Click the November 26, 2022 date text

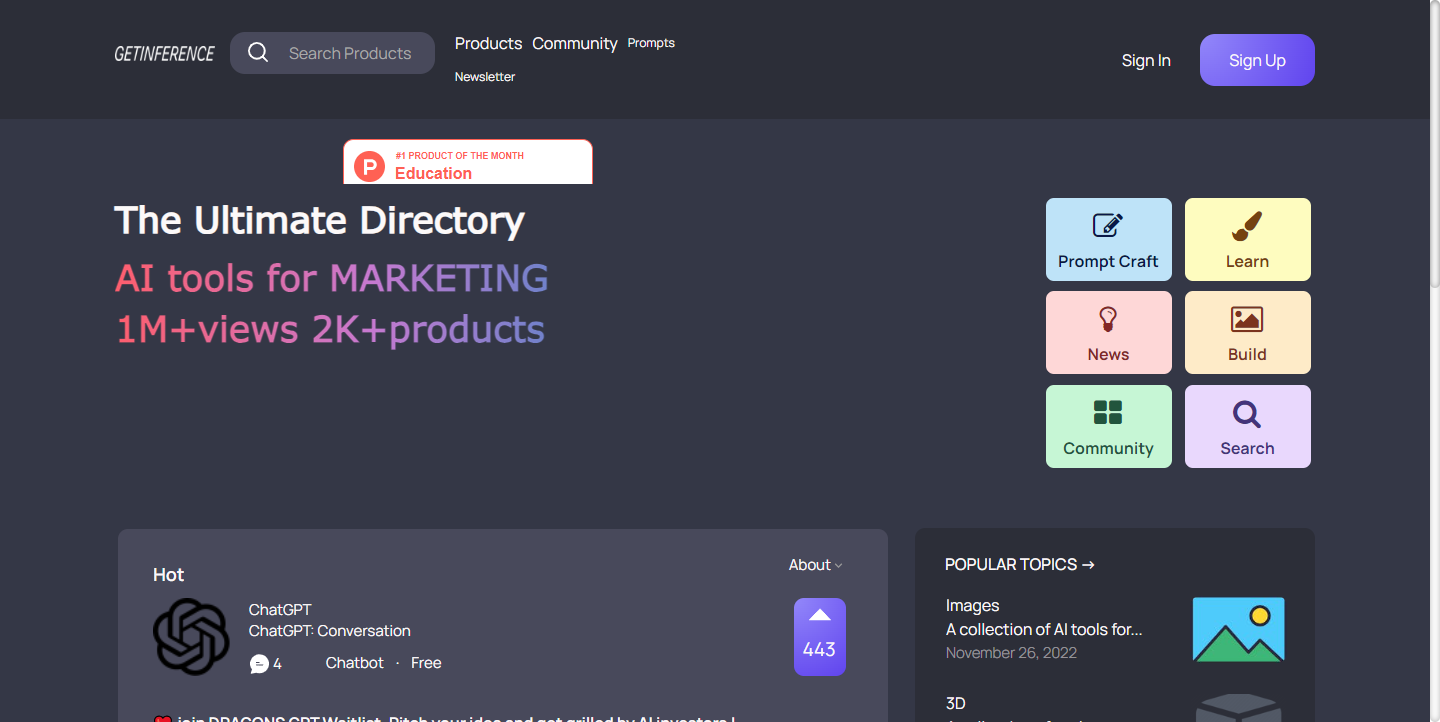point(1011,653)
